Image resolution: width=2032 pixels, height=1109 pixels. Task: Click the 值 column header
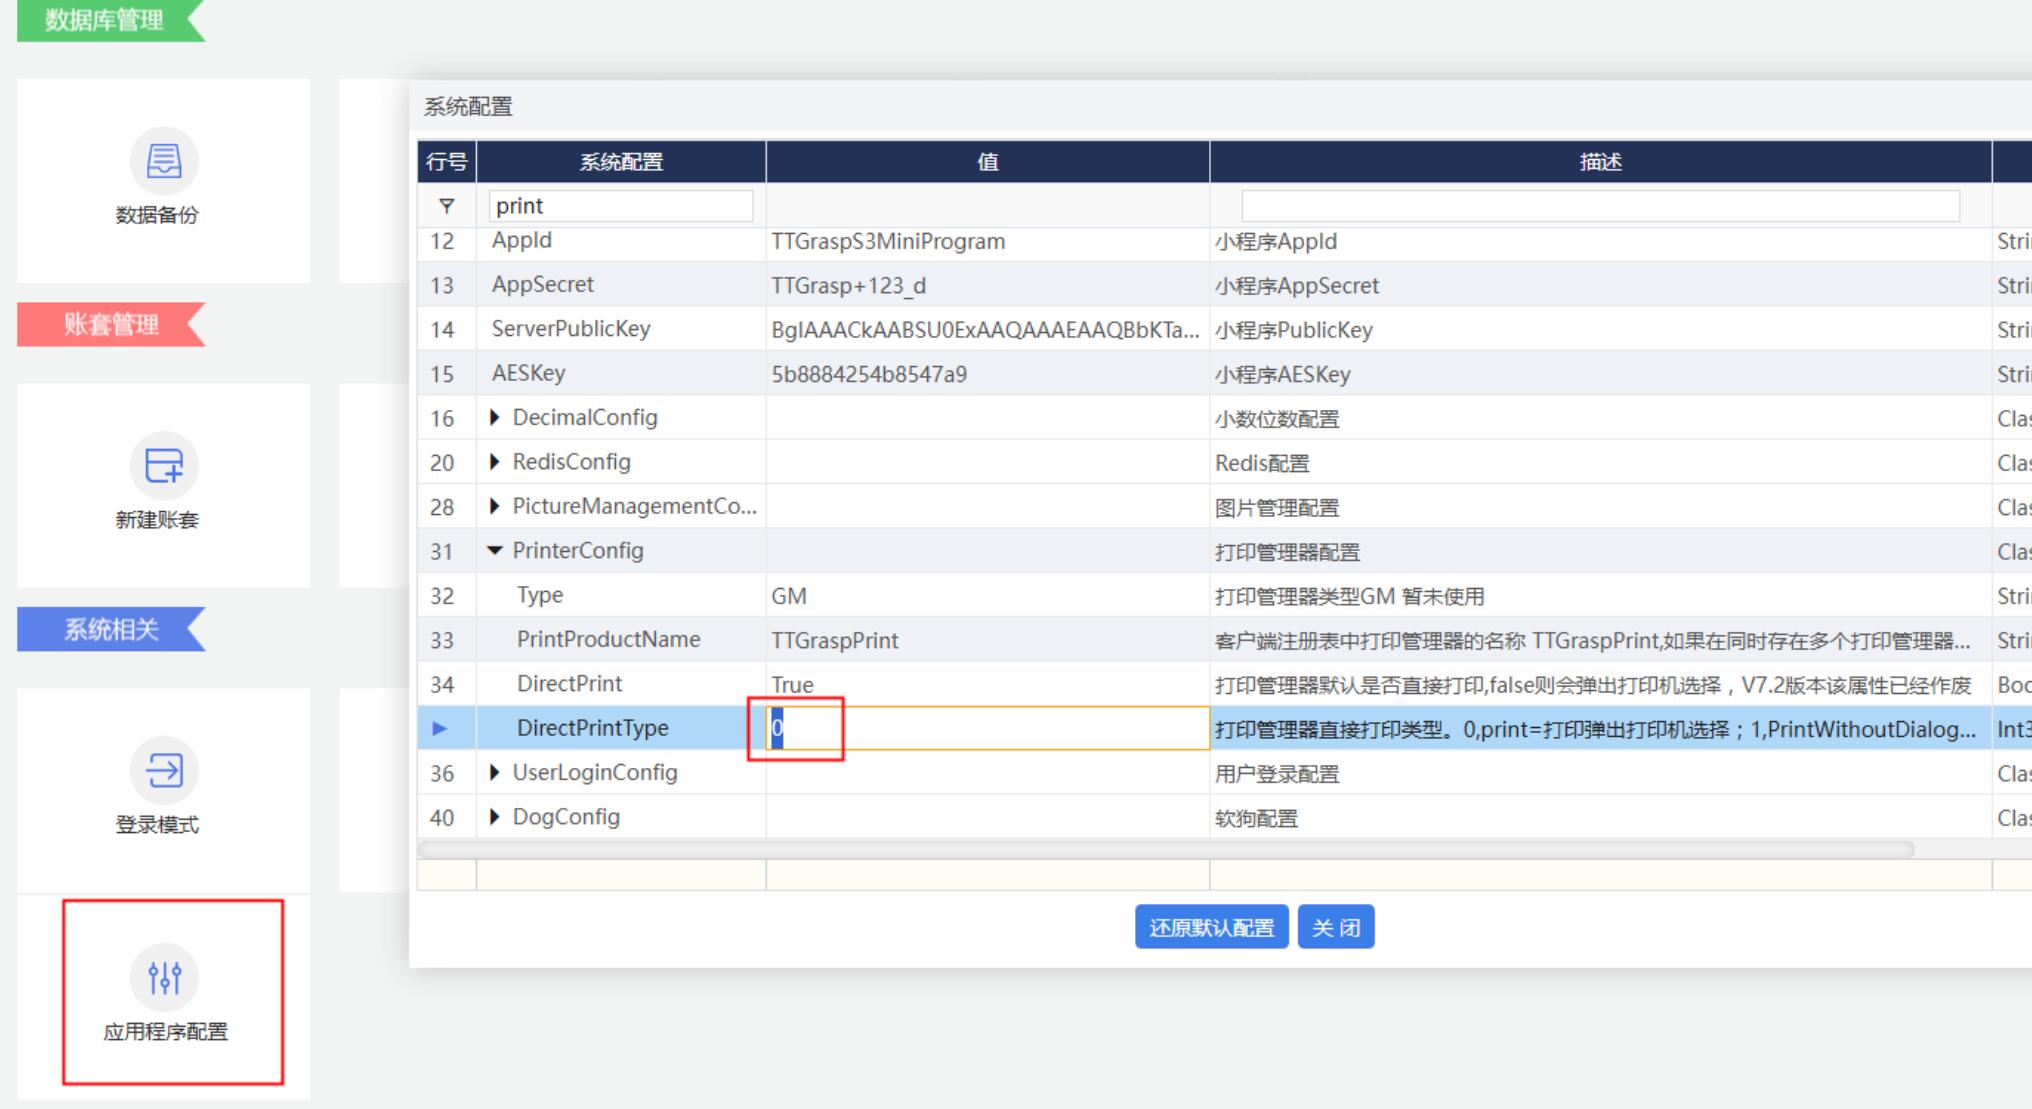987,162
